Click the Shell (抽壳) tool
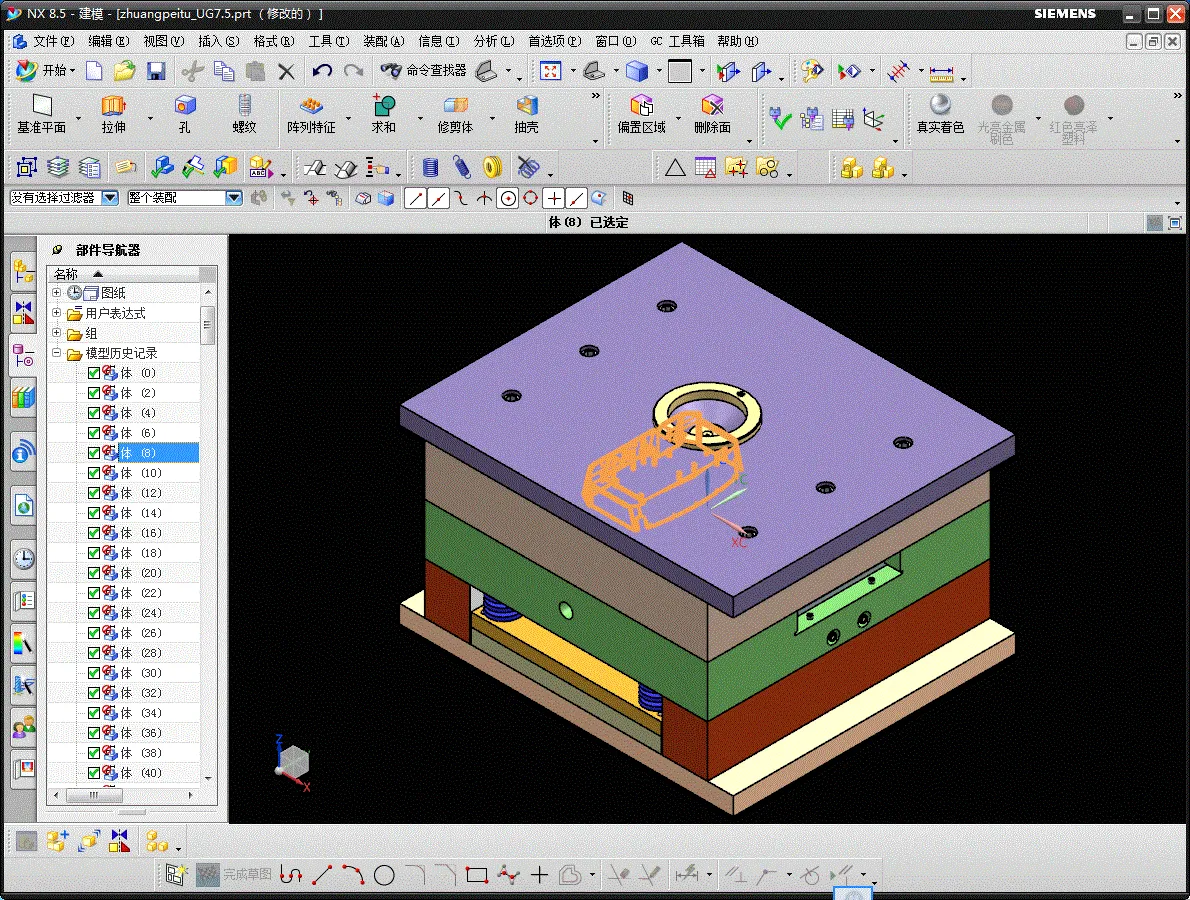 click(x=526, y=115)
